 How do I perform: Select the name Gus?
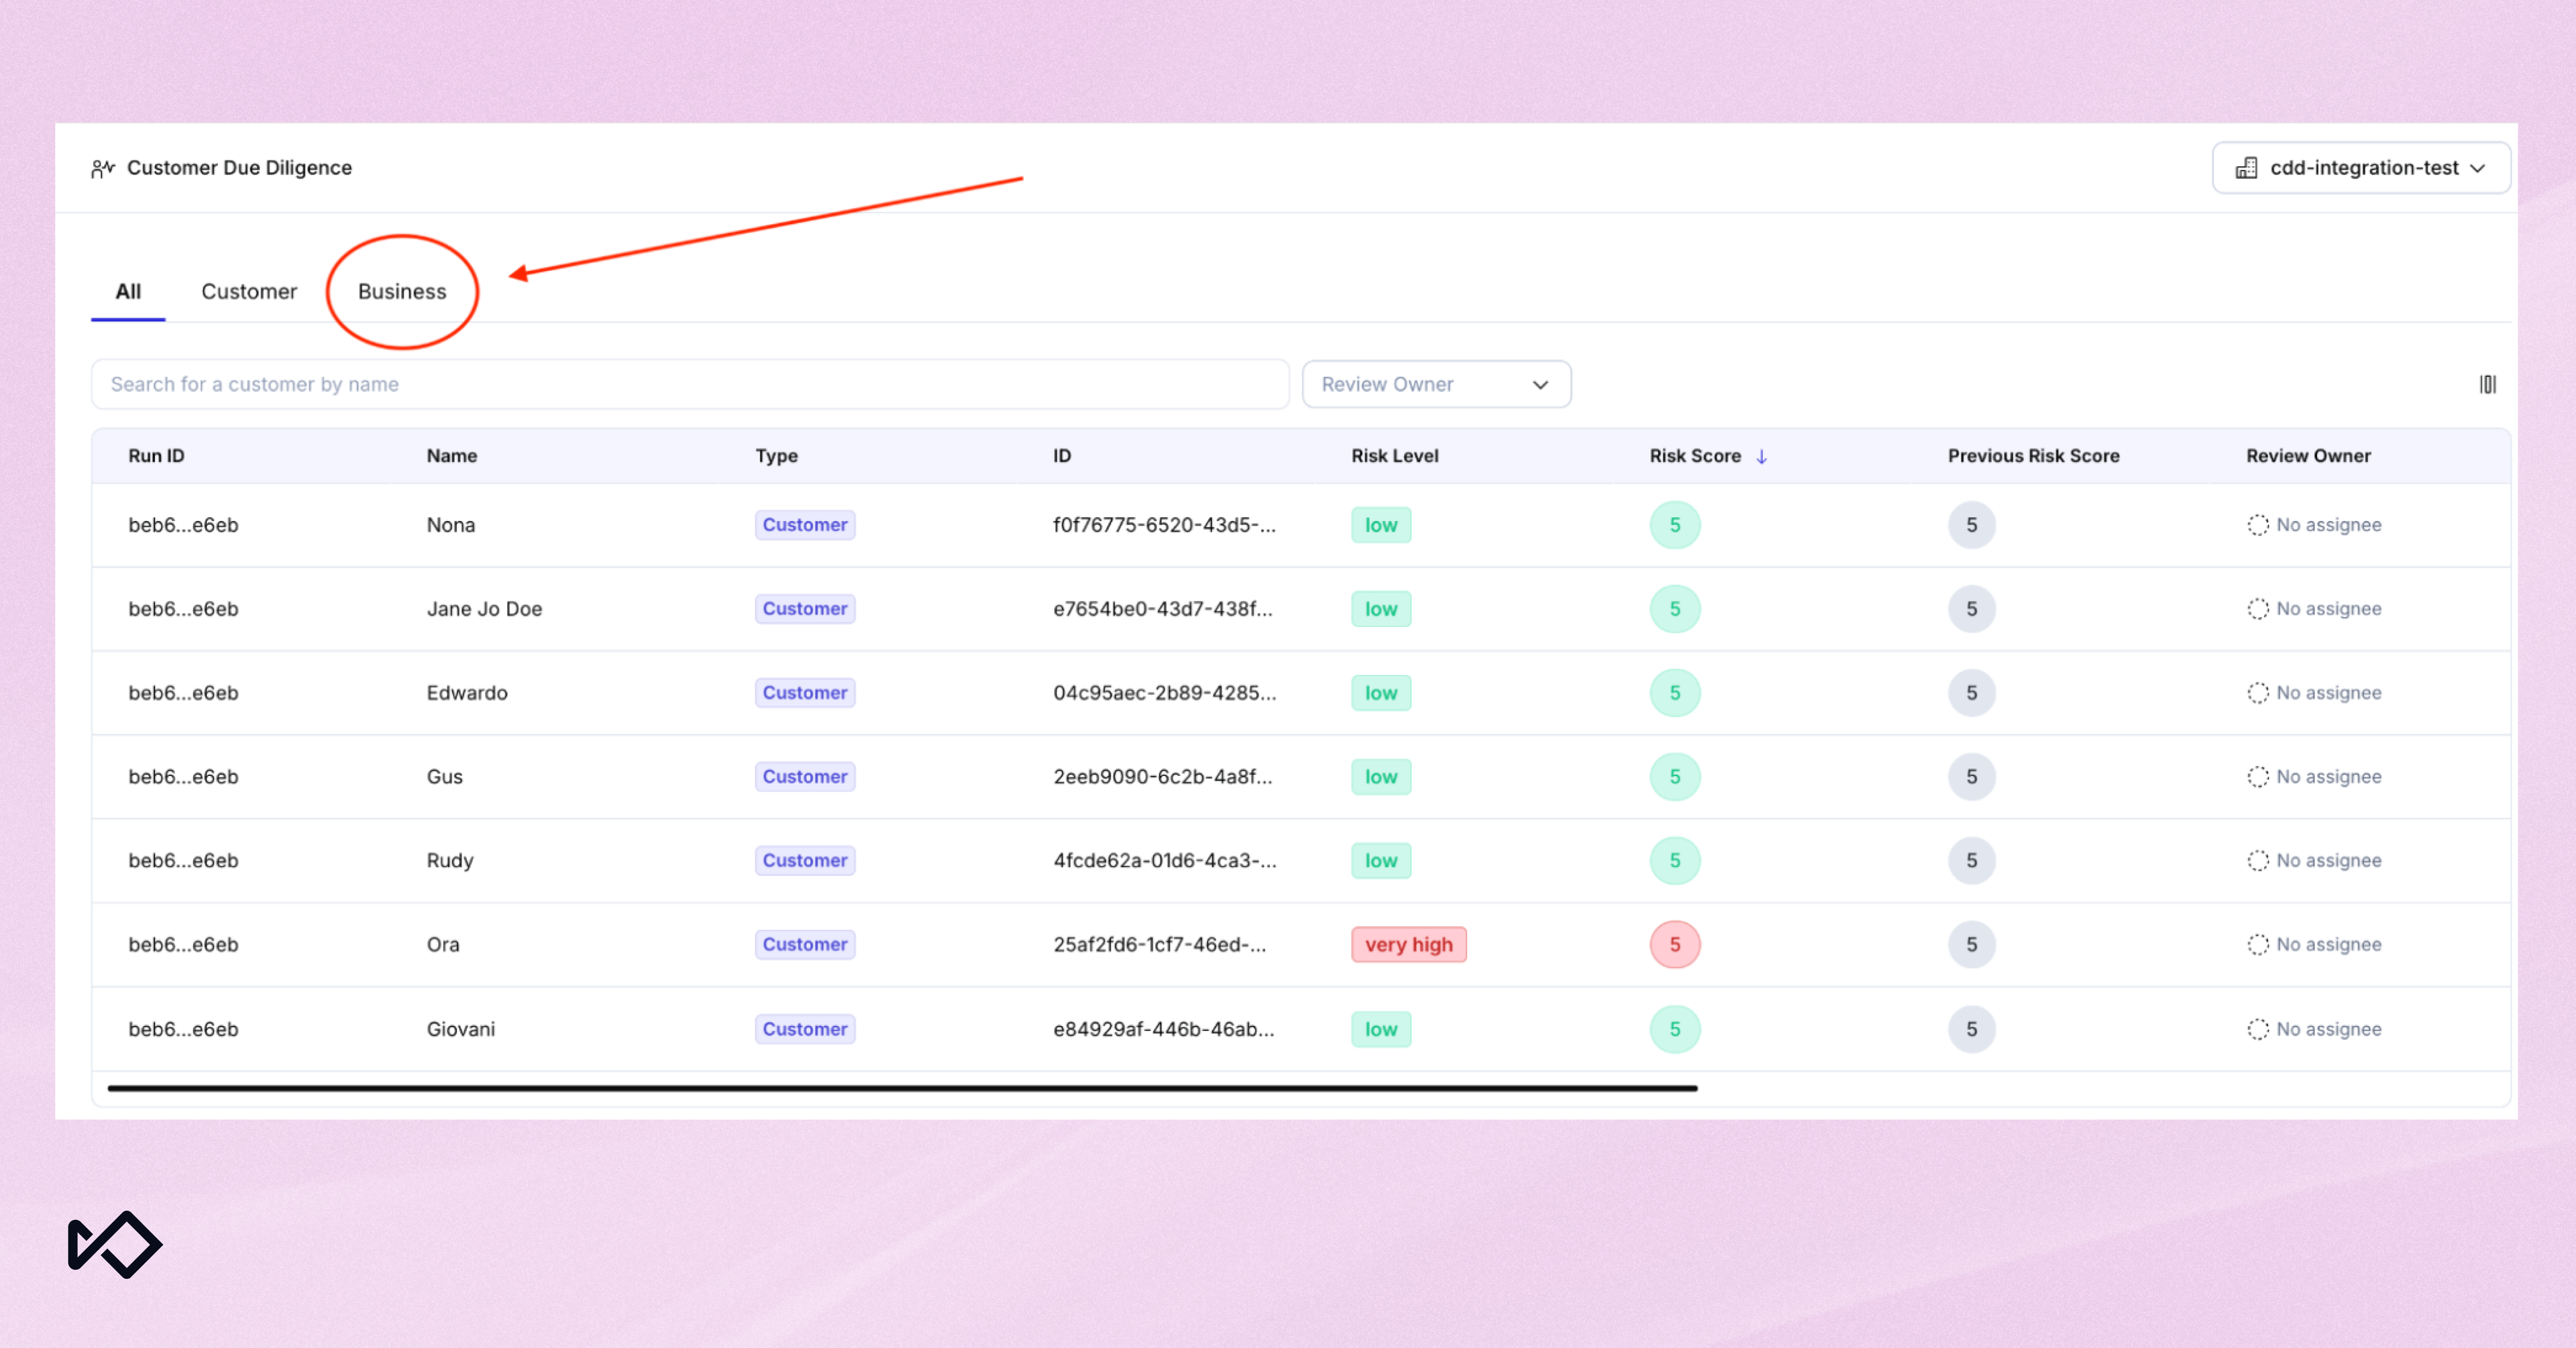click(445, 777)
